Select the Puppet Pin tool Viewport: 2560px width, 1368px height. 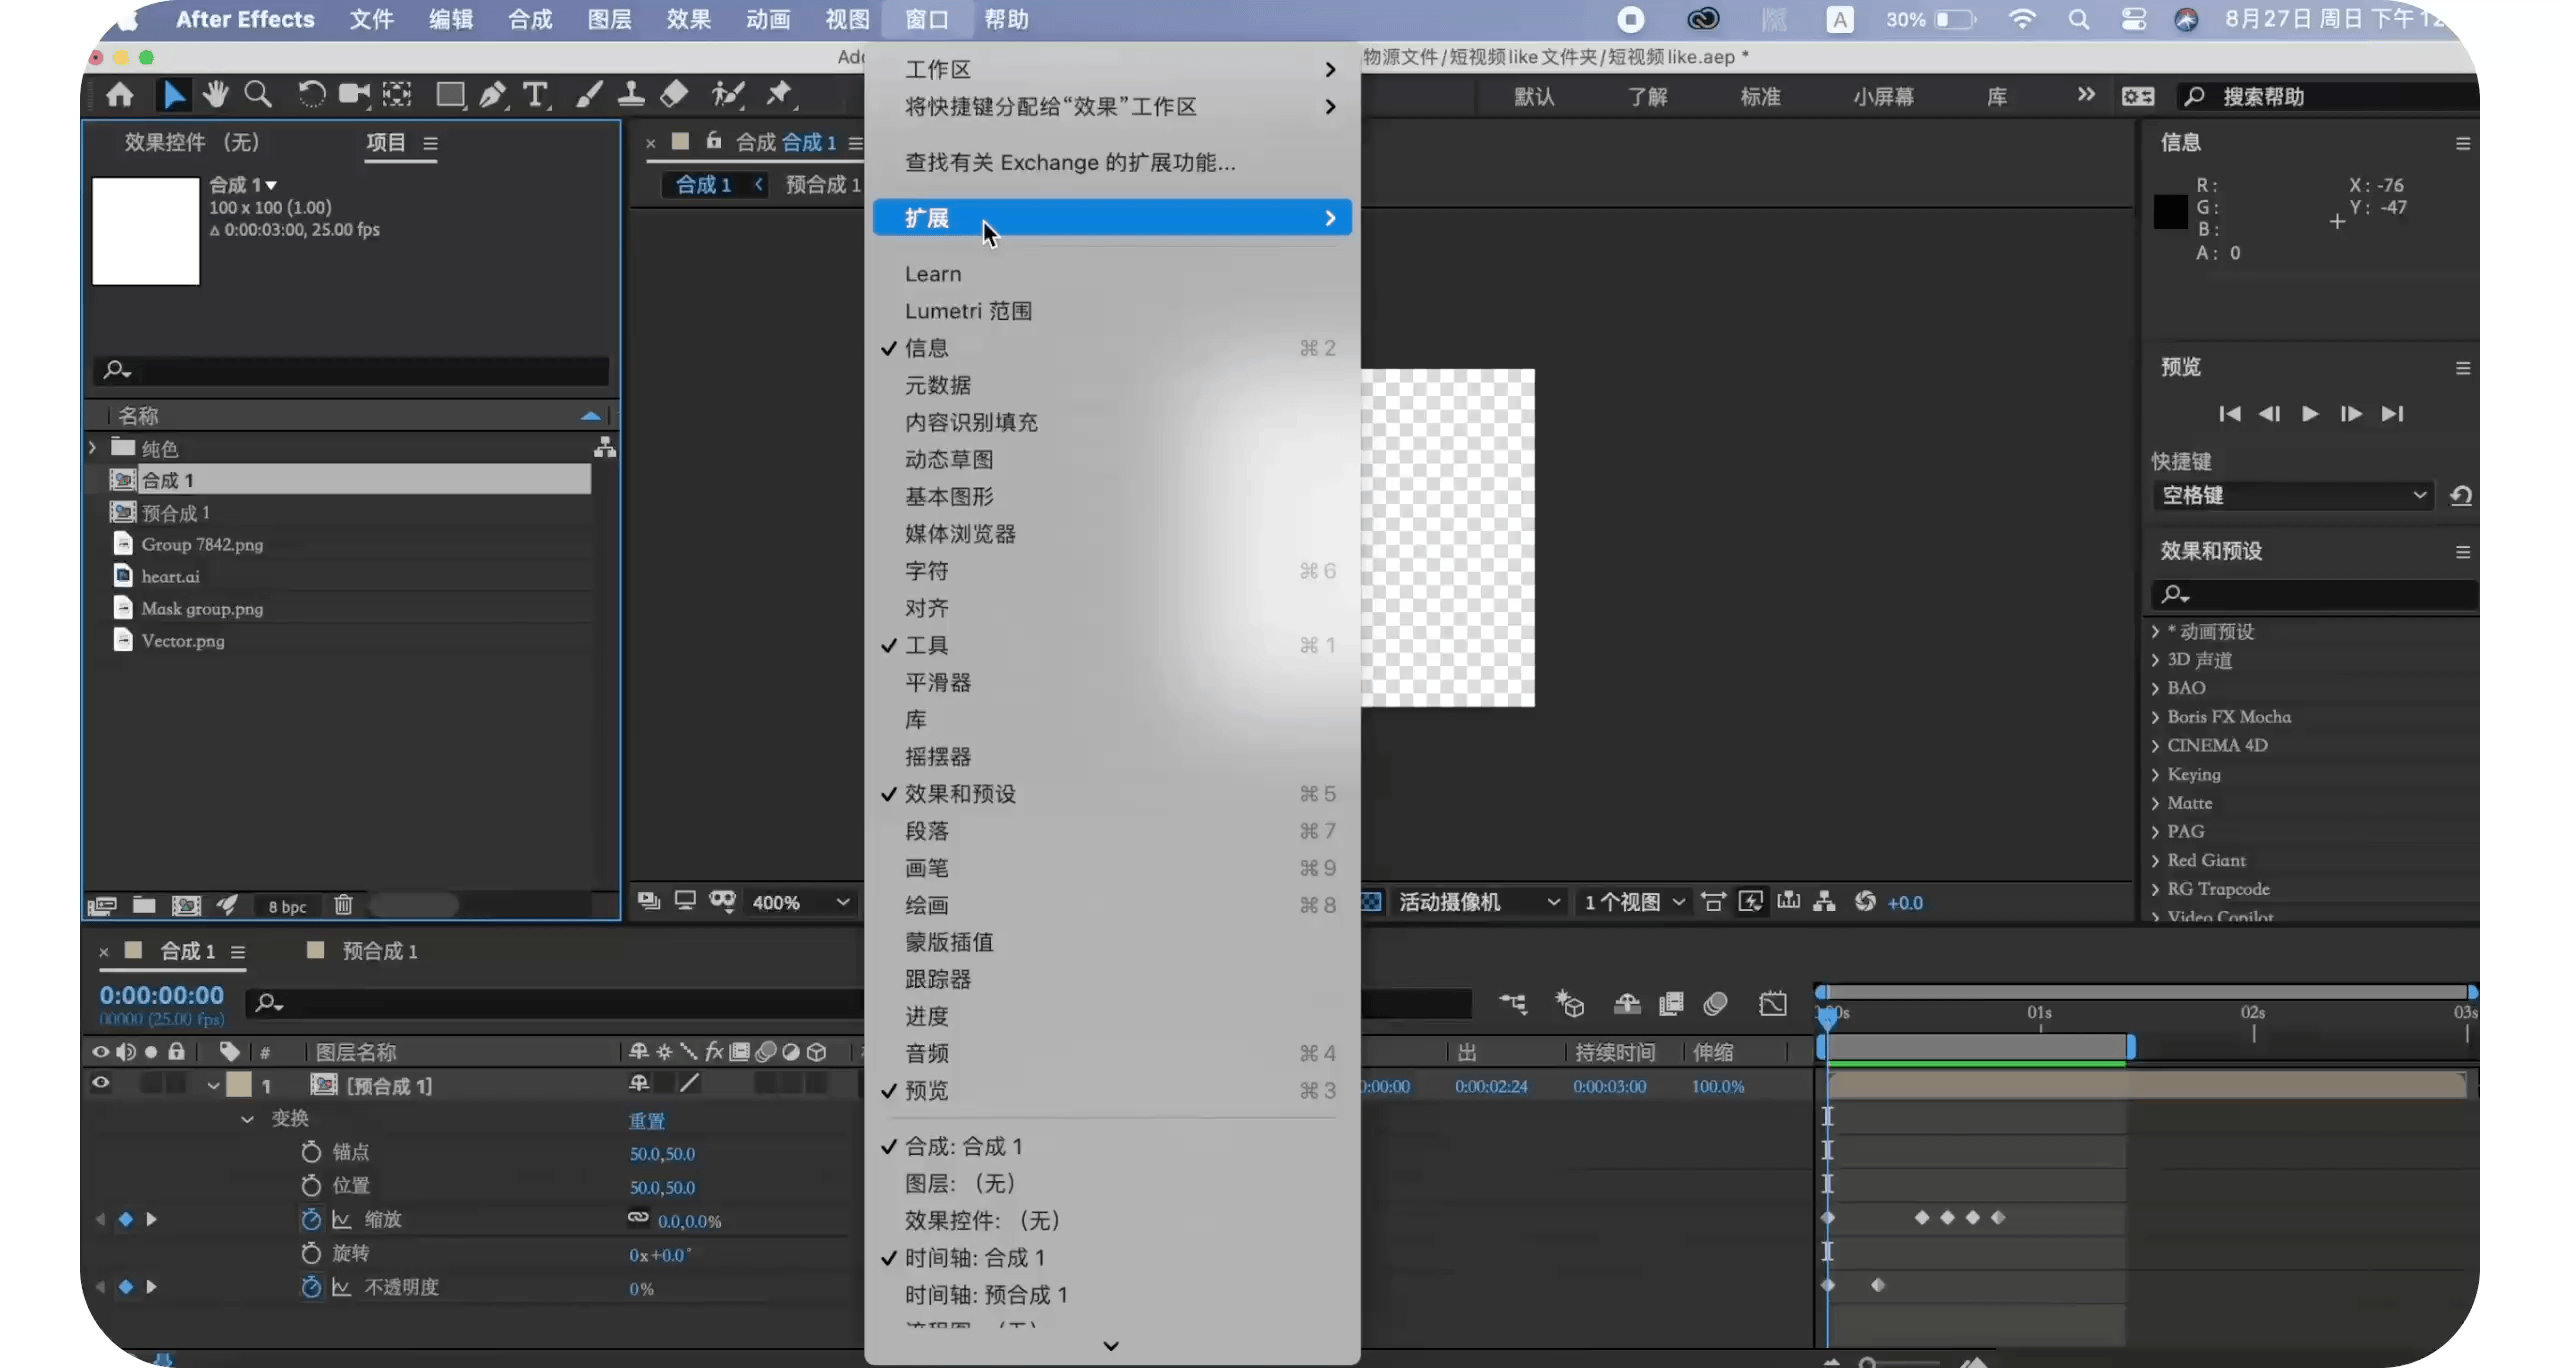tap(779, 95)
